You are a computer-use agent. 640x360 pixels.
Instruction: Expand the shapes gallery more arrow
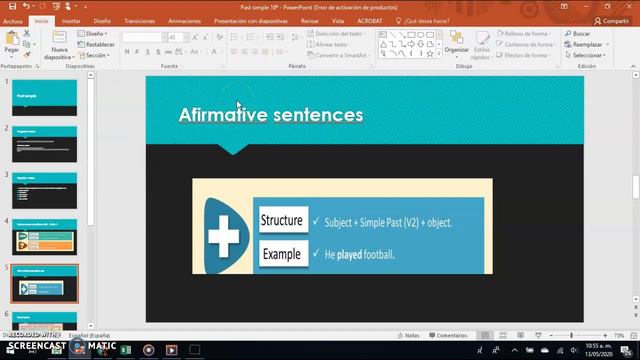pyautogui.click(x=439, y=53)
